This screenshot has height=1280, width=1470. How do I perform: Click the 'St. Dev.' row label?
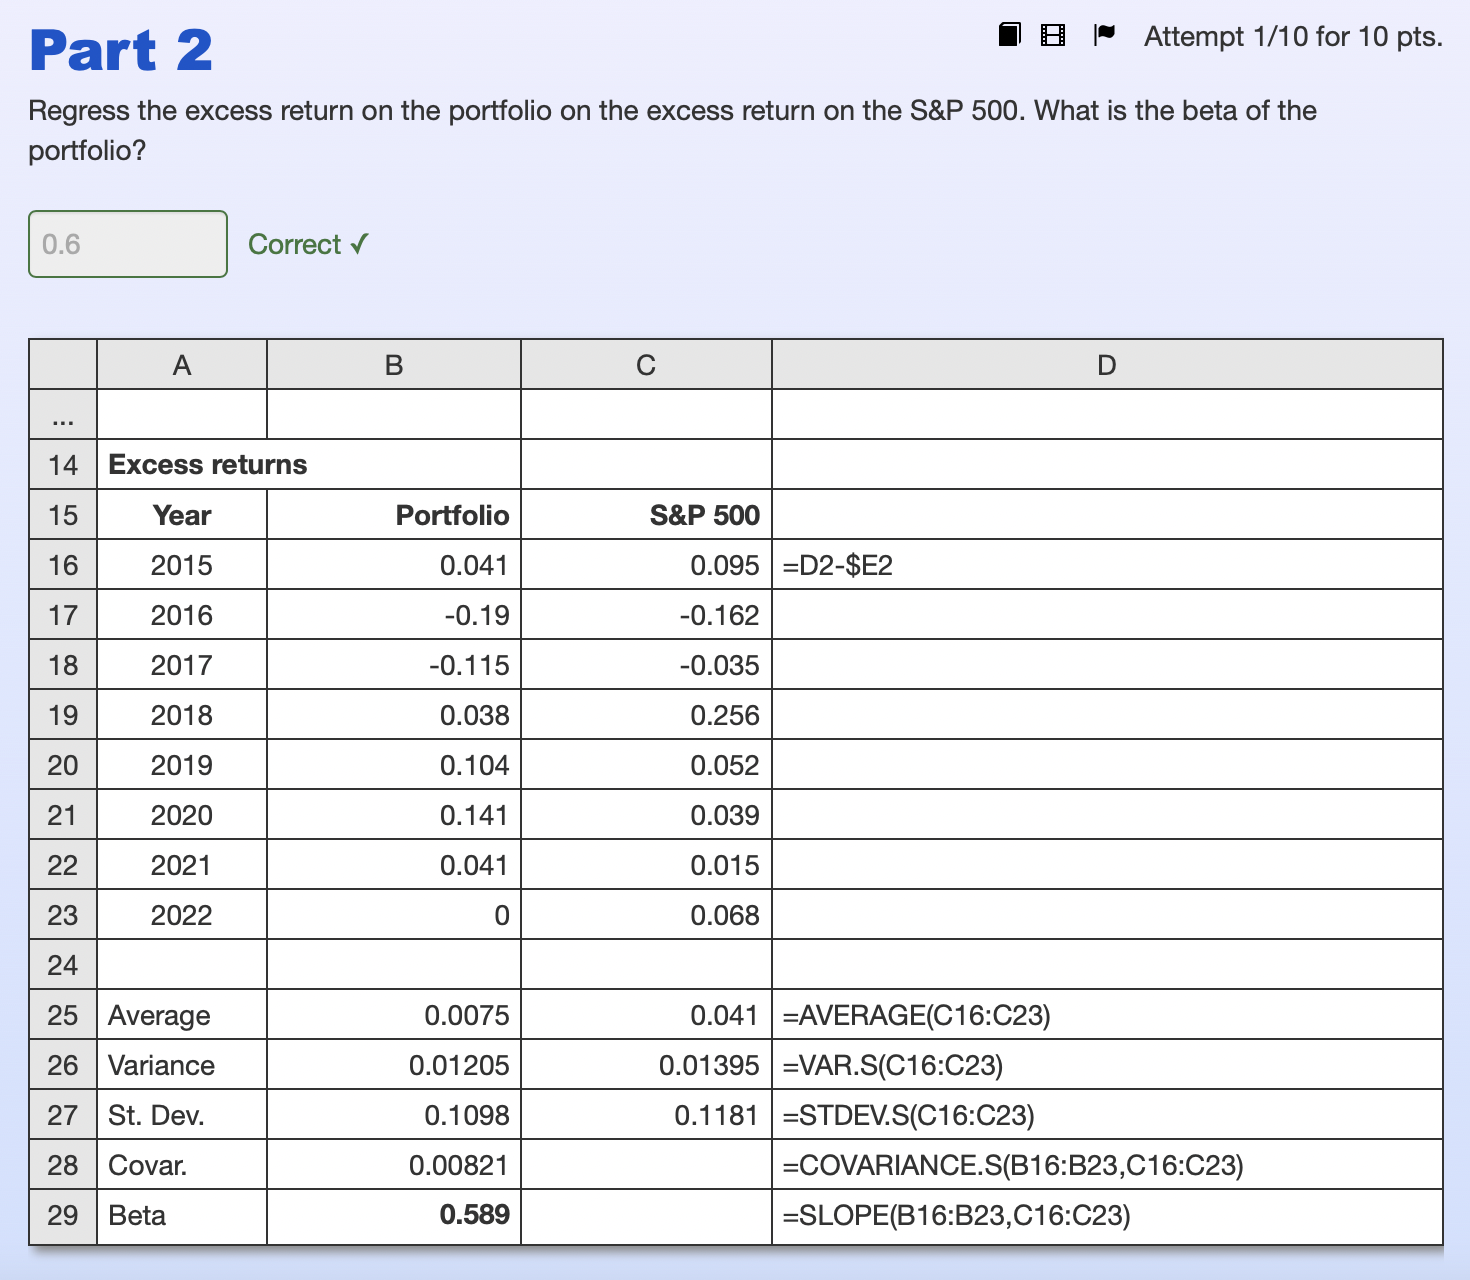[x=182, y=1115]
